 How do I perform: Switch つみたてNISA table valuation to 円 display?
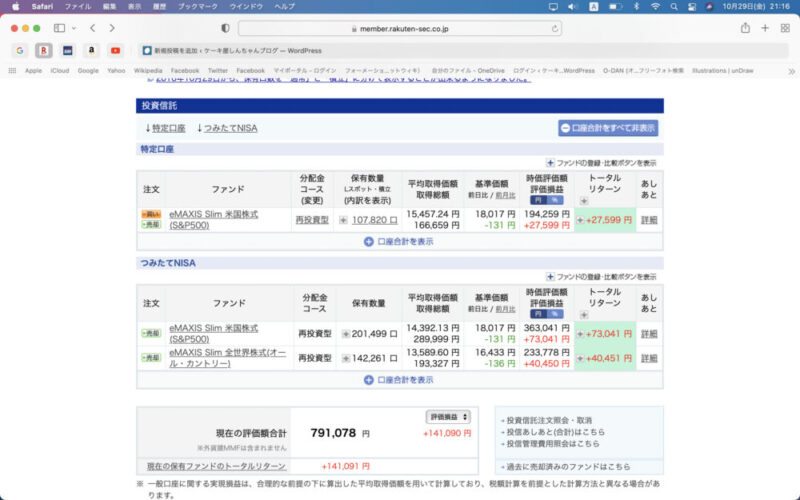pyautogui.click(x=538, y=314)
